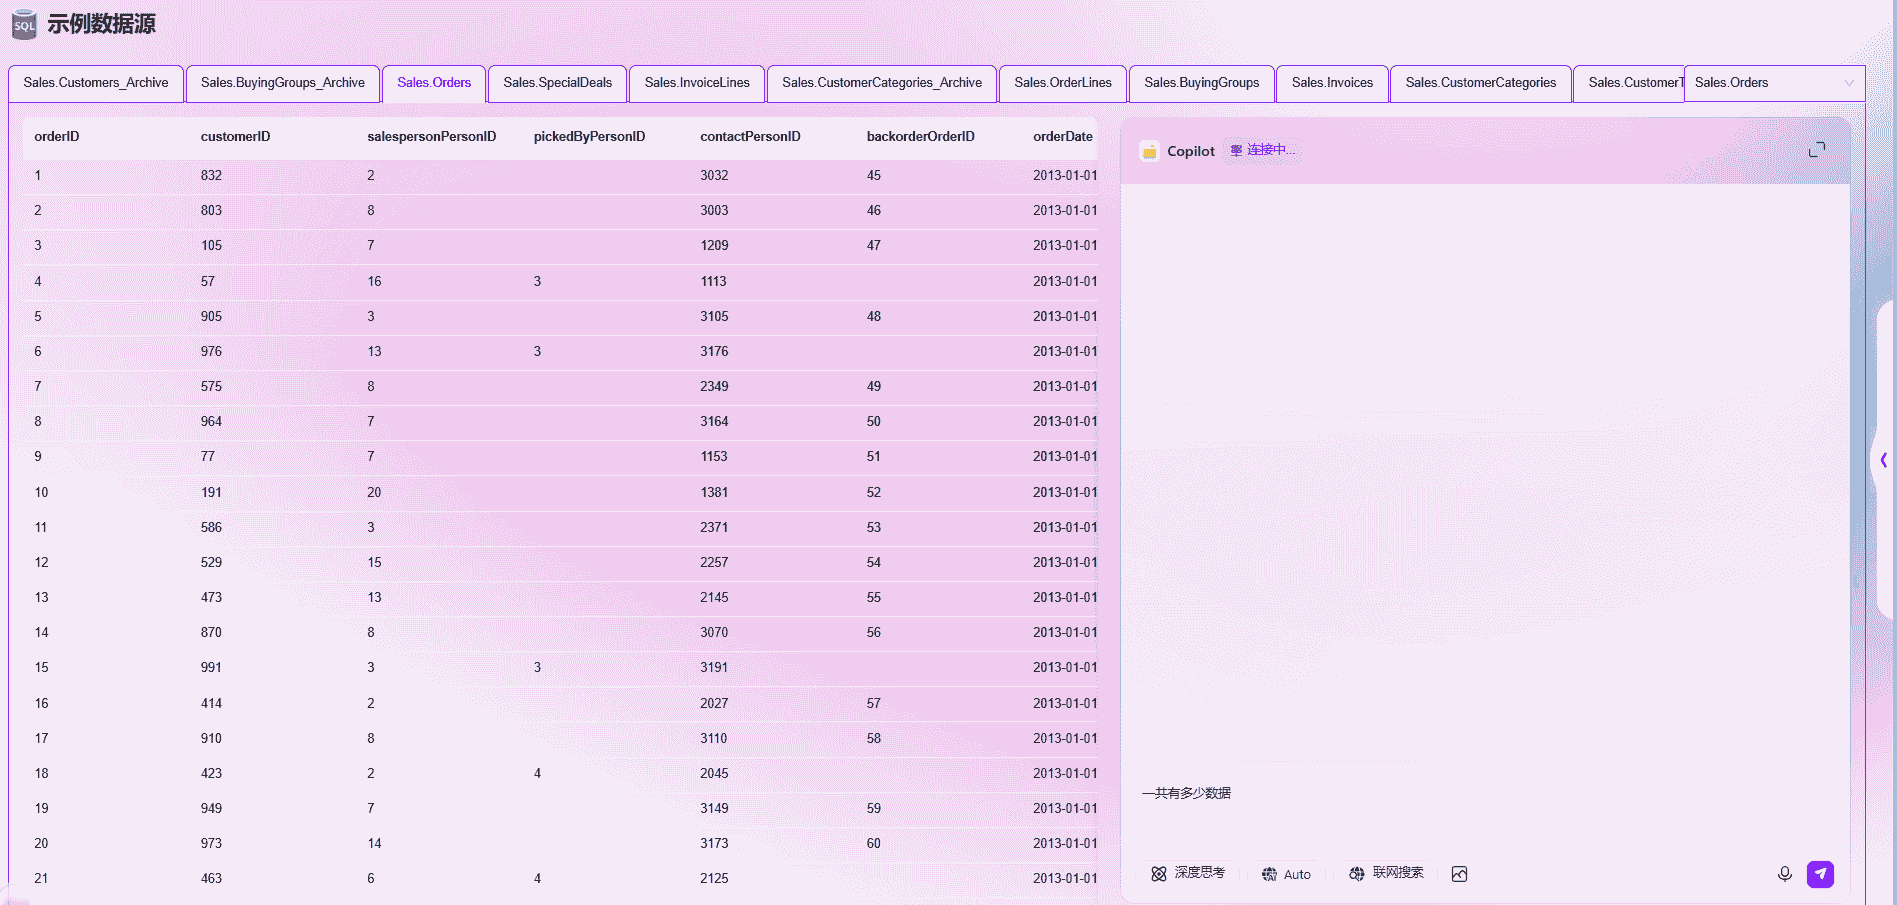Click the SQL data source icon
Screen dimensions: 1897x905
coord(24,25)
